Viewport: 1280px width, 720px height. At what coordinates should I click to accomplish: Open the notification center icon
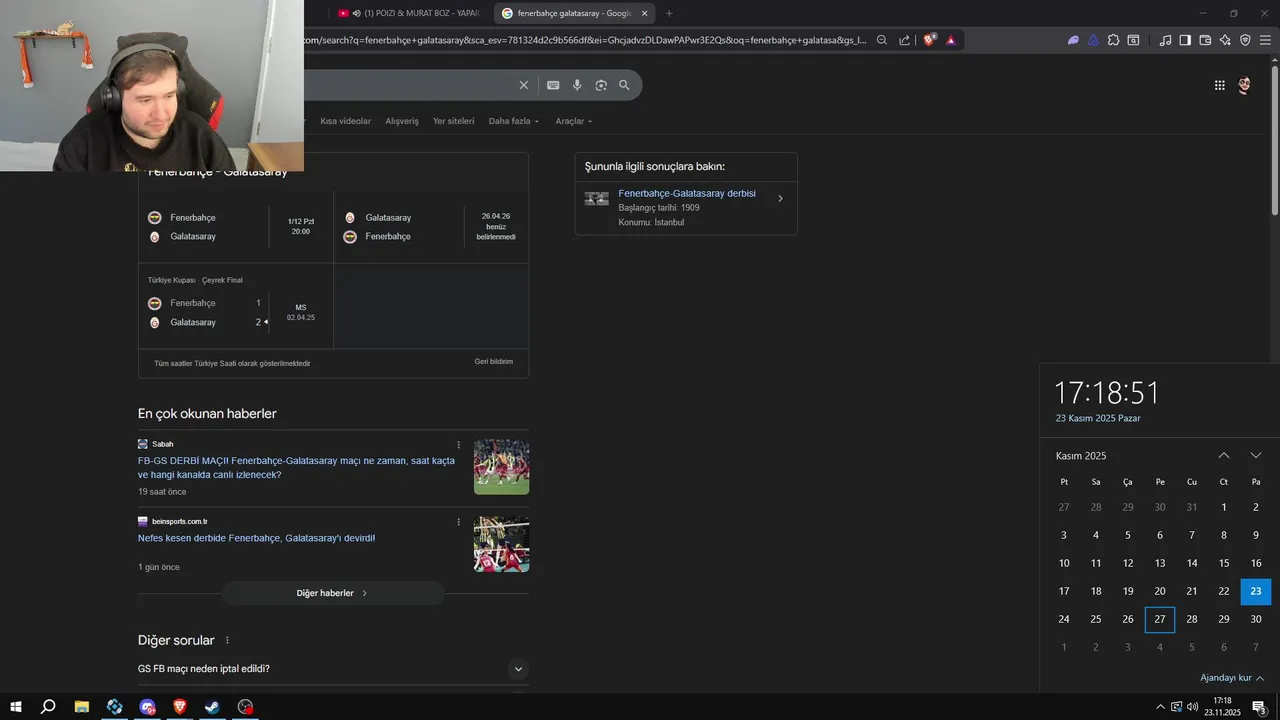(x=1259, y=707)
